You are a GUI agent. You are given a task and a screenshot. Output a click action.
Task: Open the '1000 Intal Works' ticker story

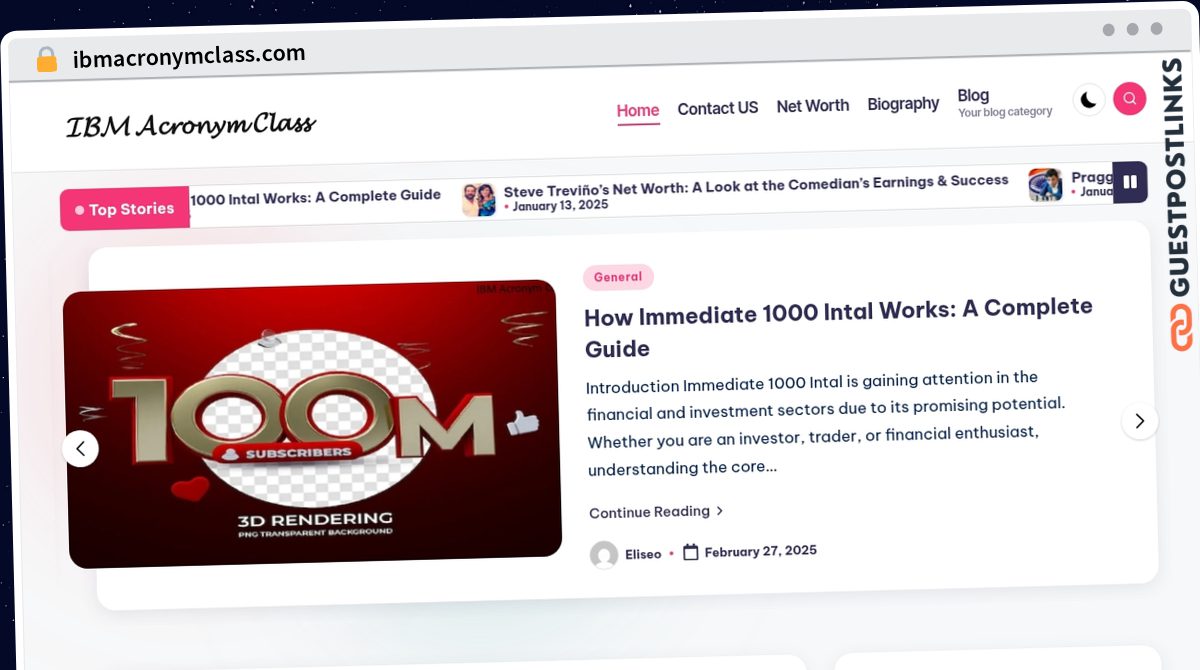point(315,197)
